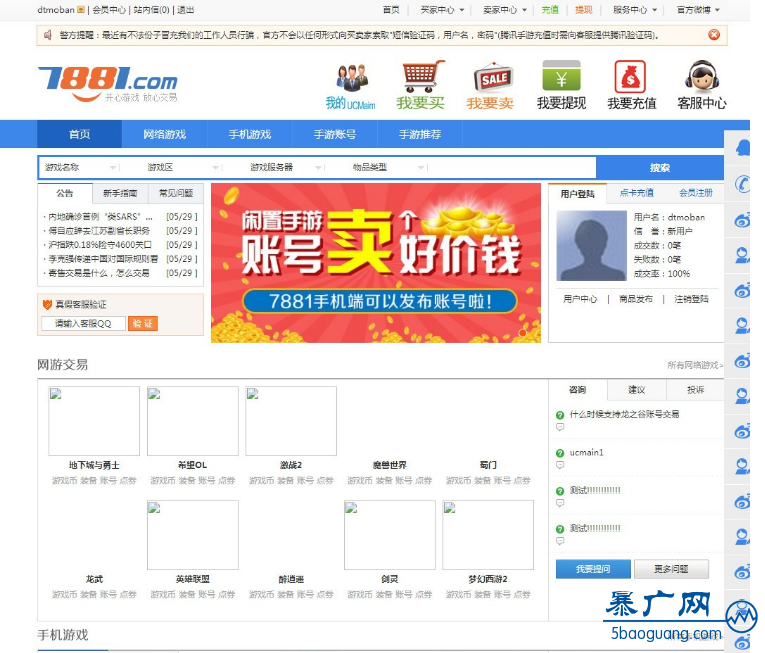Viewport: 765px width, 653px height.
Task: Expand the 买家中心 dropdown menu
Action: point(442,10)
